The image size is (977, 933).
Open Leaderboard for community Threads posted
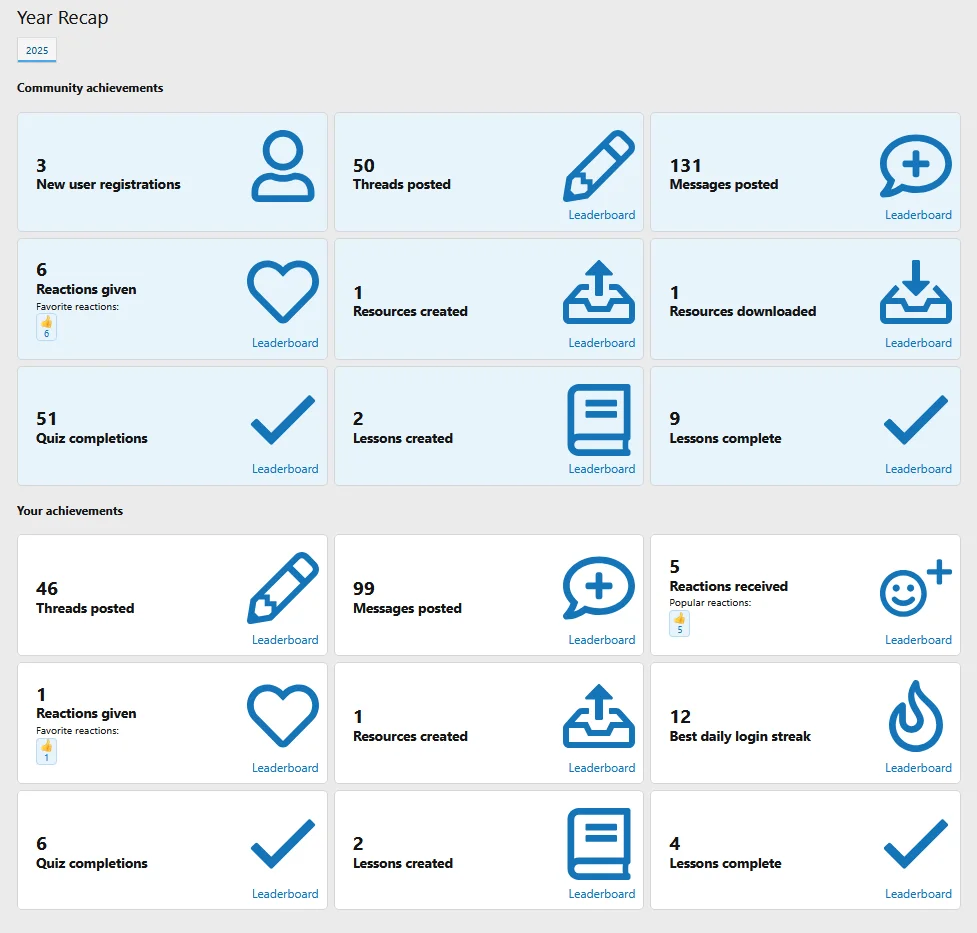tap(601, 215)
